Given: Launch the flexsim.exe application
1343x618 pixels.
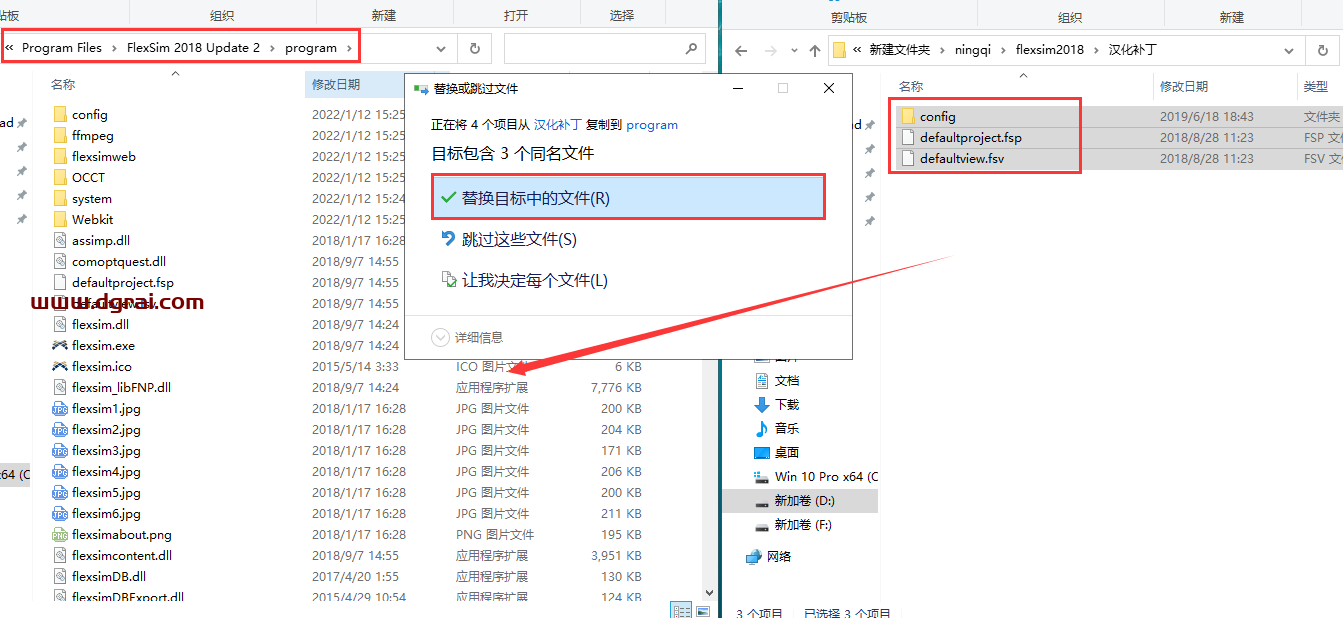Looking at the screenshot, I should [101, 345].
